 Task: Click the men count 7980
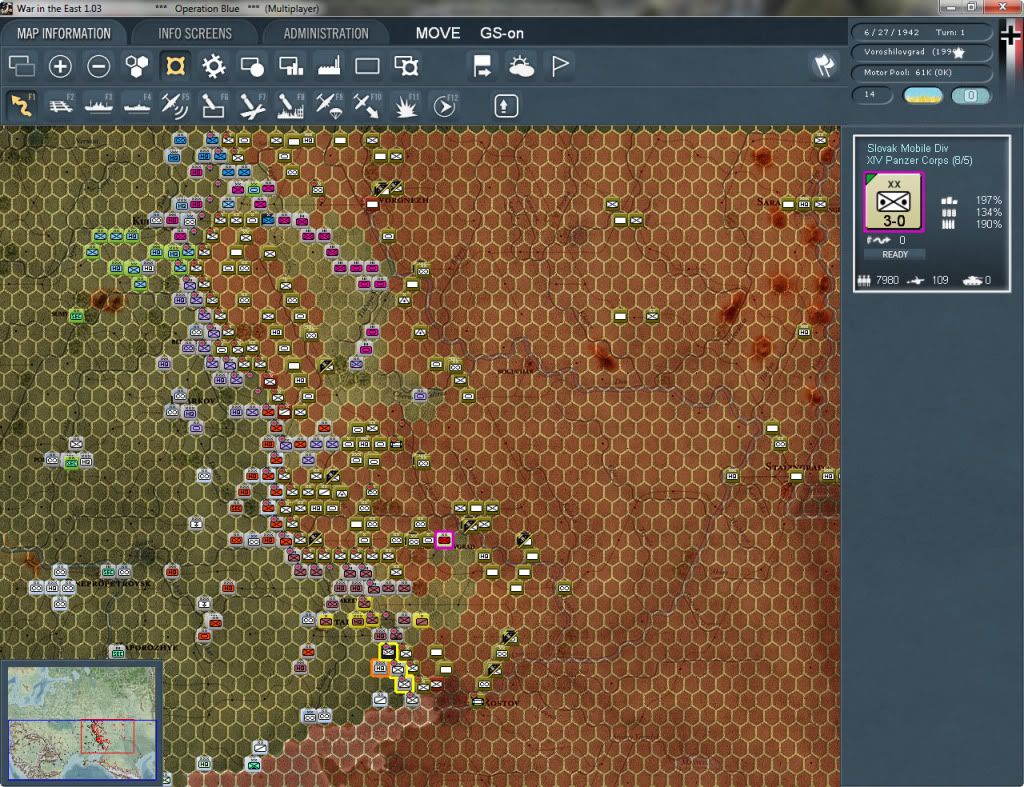(887, 280)
